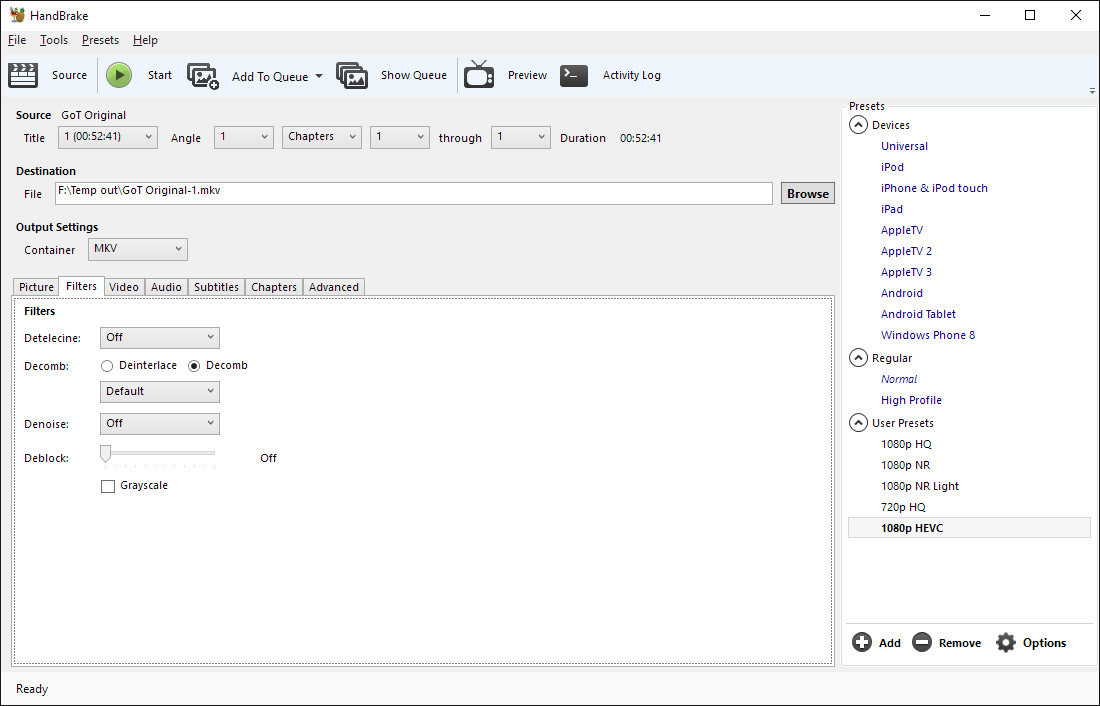The height and width of the screenshot is (706, 1100).
Task: Collapse the Devices presets group
Action: (x=858, y=125)
